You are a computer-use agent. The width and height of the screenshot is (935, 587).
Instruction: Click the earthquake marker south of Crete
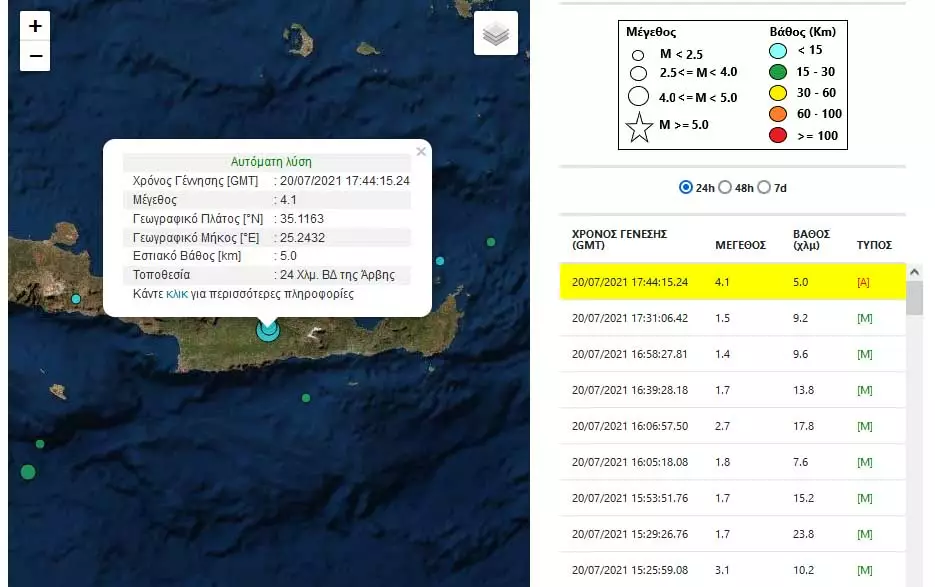[306, 398]
